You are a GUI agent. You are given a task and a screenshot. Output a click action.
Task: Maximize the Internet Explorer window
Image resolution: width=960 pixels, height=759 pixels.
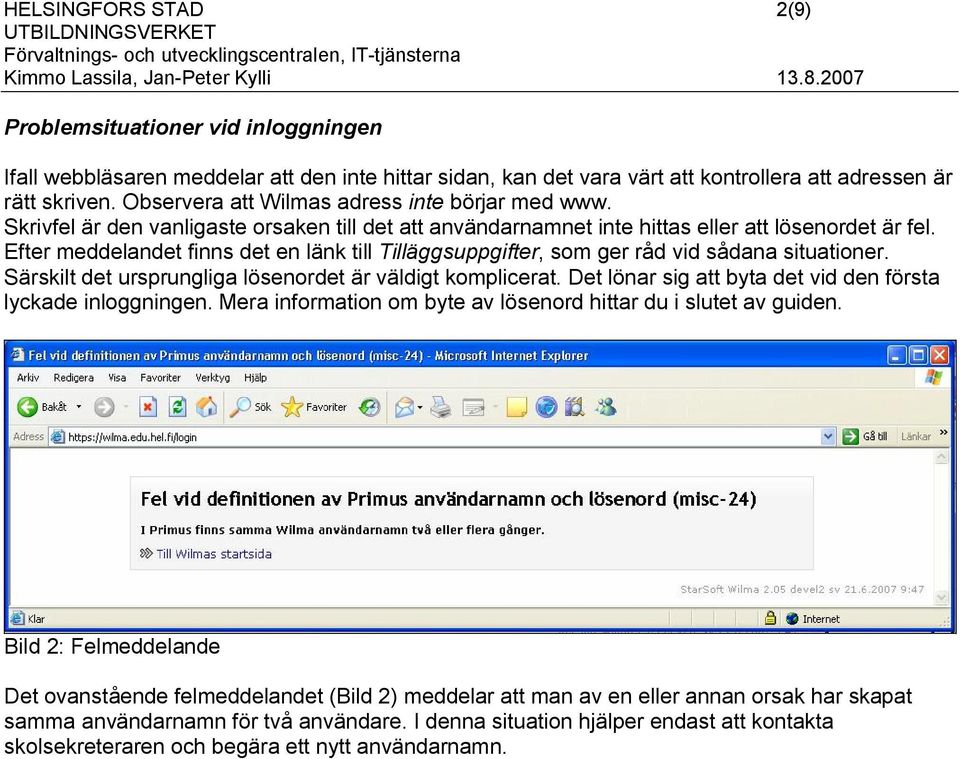918,355
